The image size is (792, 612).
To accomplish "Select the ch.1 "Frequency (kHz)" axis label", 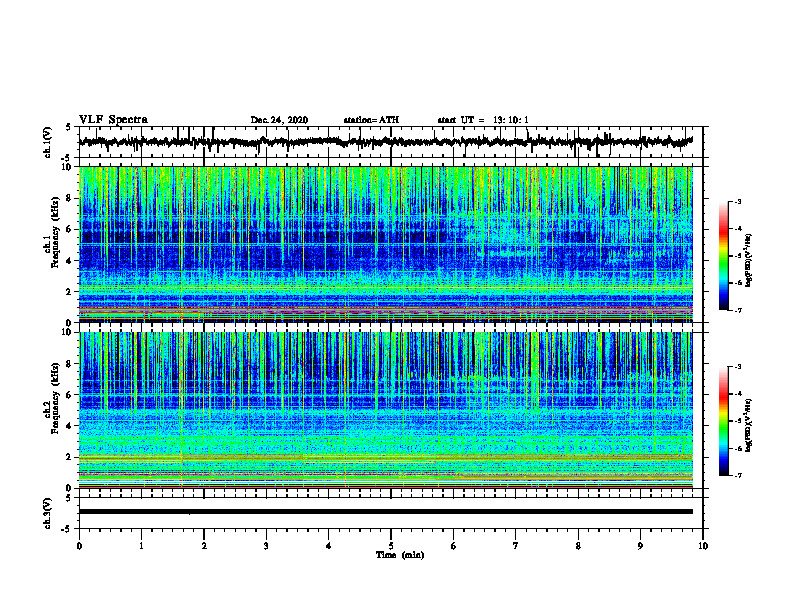I will click(55, 232).
